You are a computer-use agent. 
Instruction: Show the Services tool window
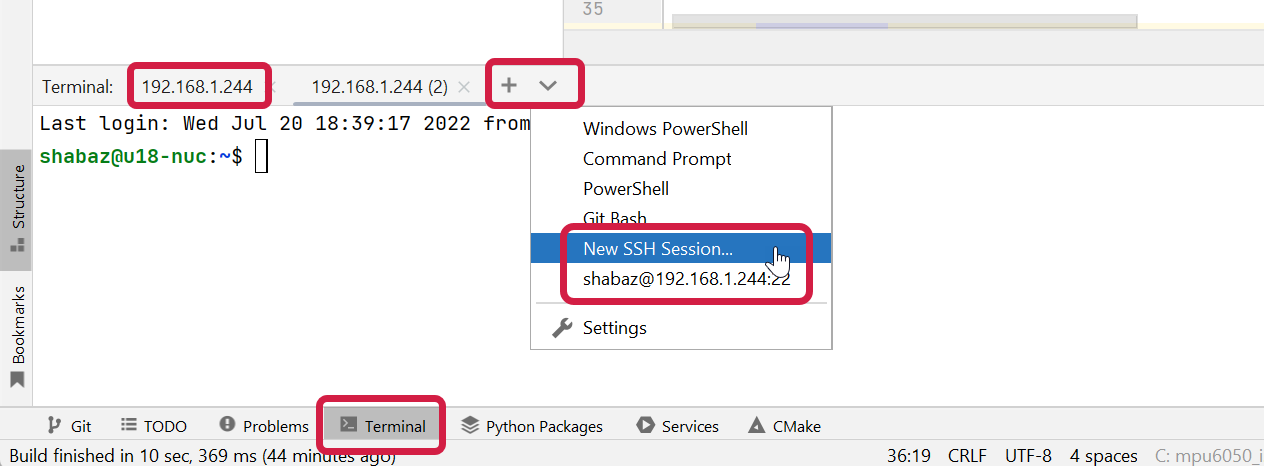(x=677, y=426)
